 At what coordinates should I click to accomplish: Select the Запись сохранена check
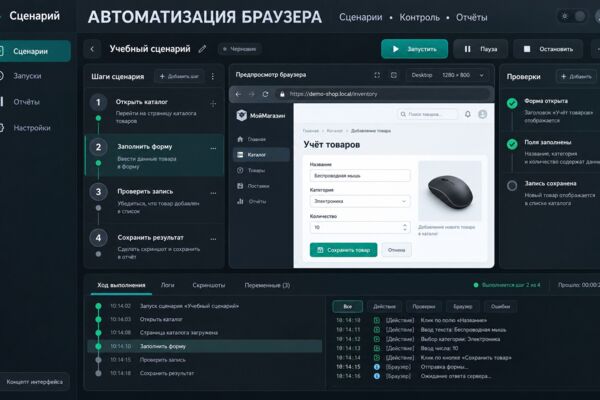click(551, 193)
